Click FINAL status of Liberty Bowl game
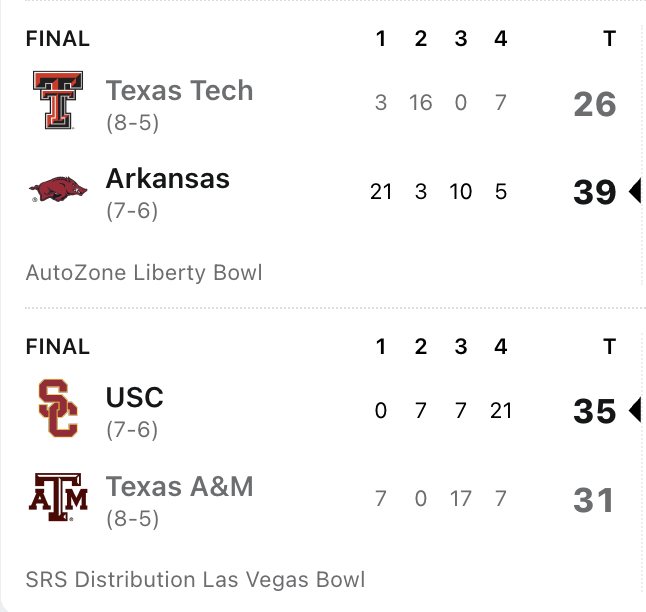646x612 pixels. pos(58,39)
